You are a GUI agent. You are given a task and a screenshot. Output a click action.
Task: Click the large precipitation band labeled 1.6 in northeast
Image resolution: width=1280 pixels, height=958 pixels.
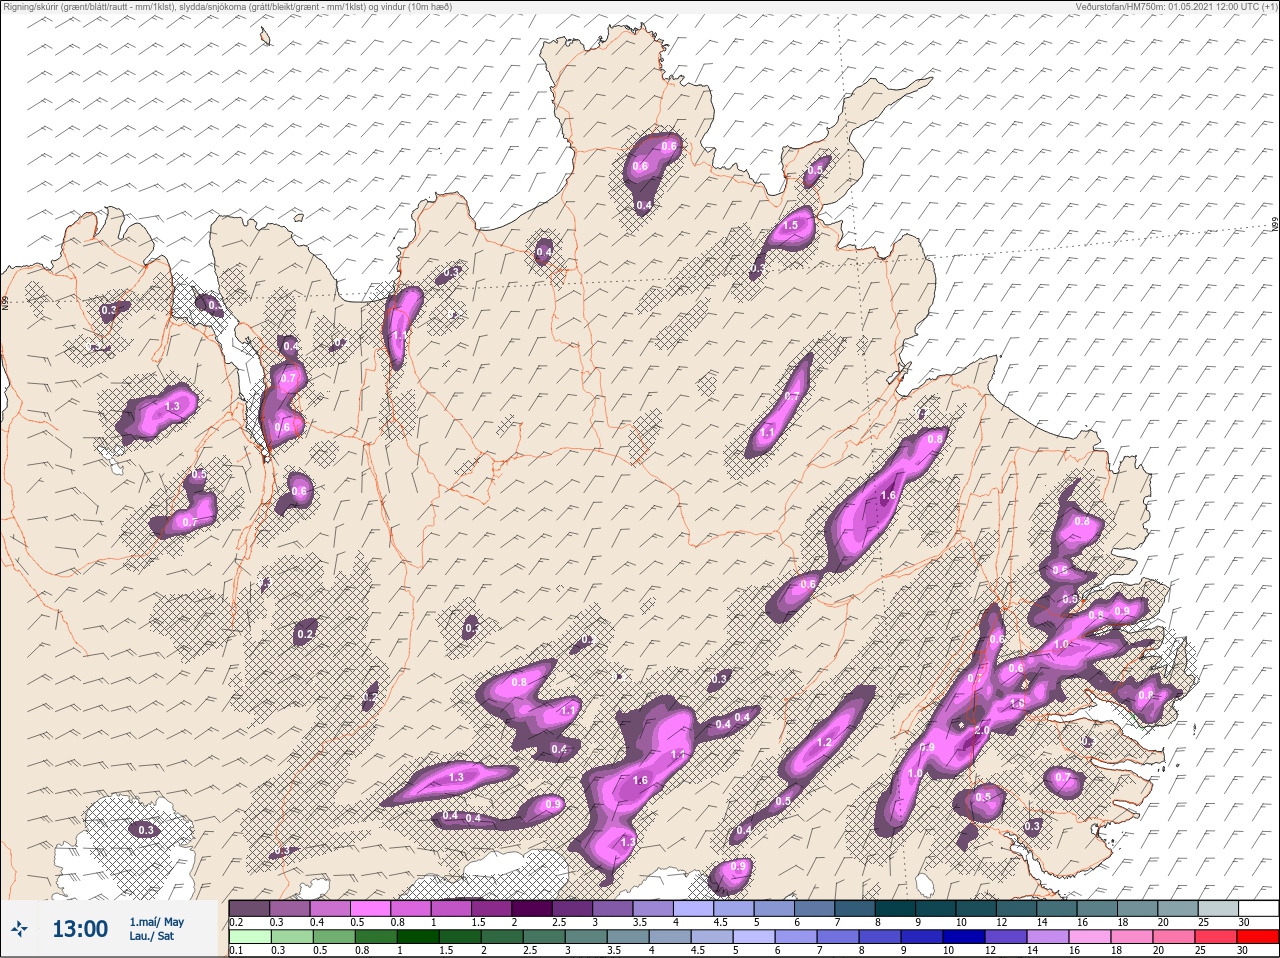point(886,496)
